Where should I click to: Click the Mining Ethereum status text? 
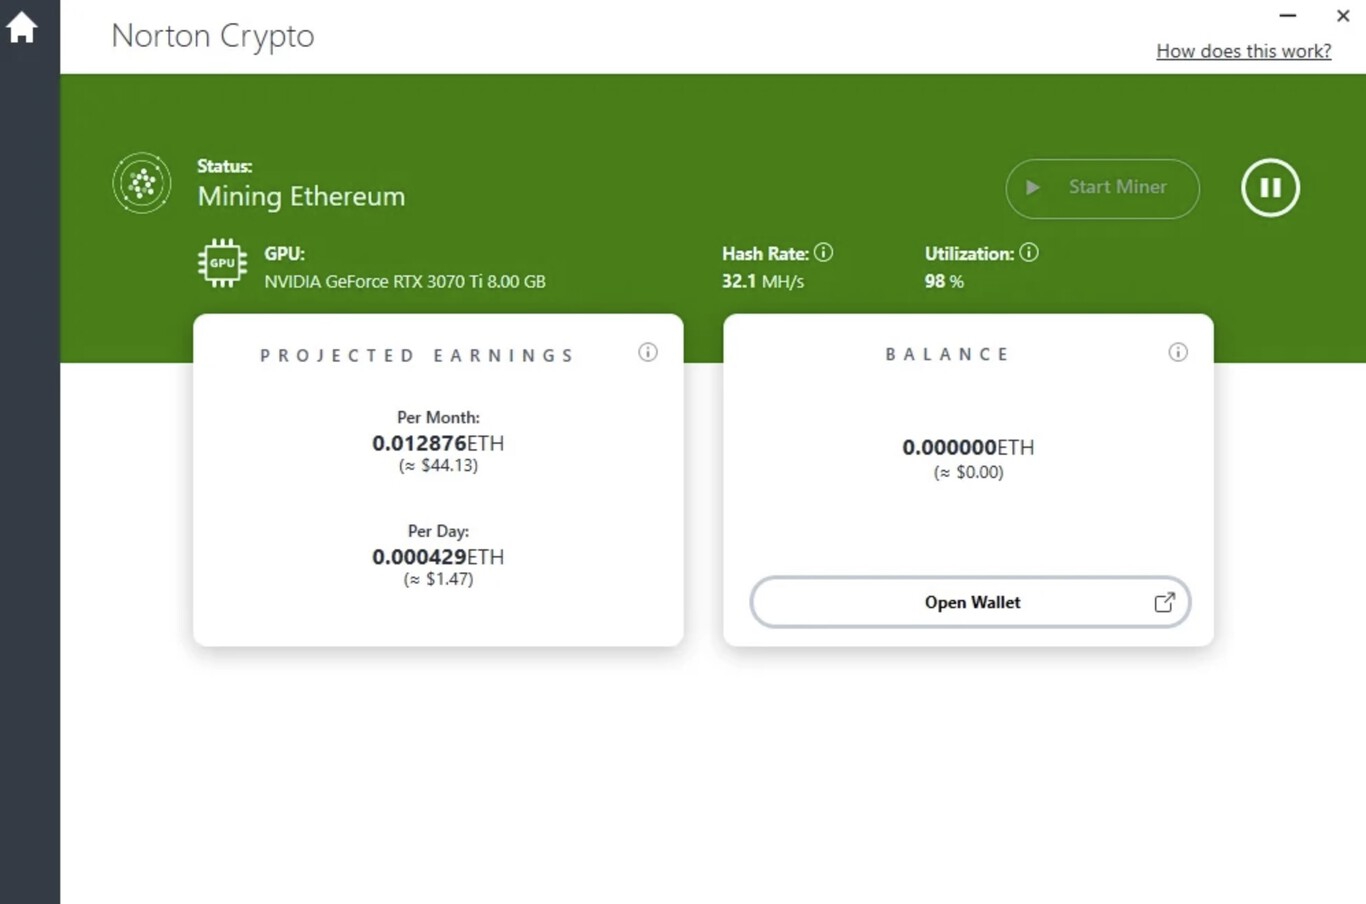pyautogui.click(x=301, y=196)
